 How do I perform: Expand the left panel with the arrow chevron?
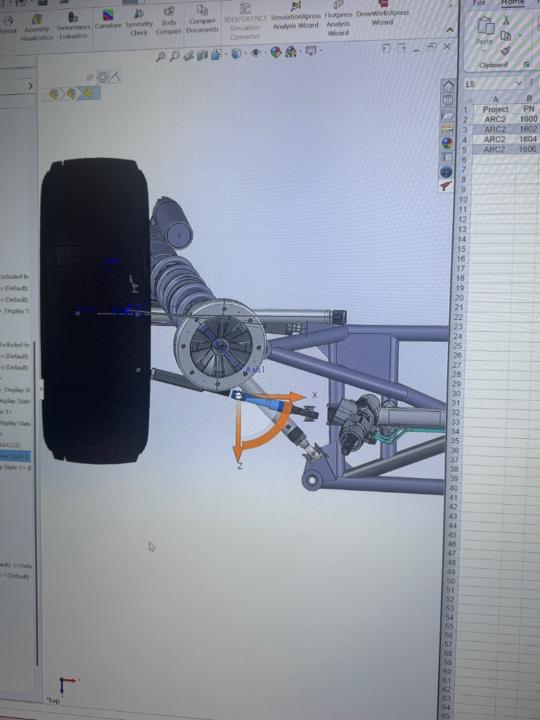click(30, 86)
